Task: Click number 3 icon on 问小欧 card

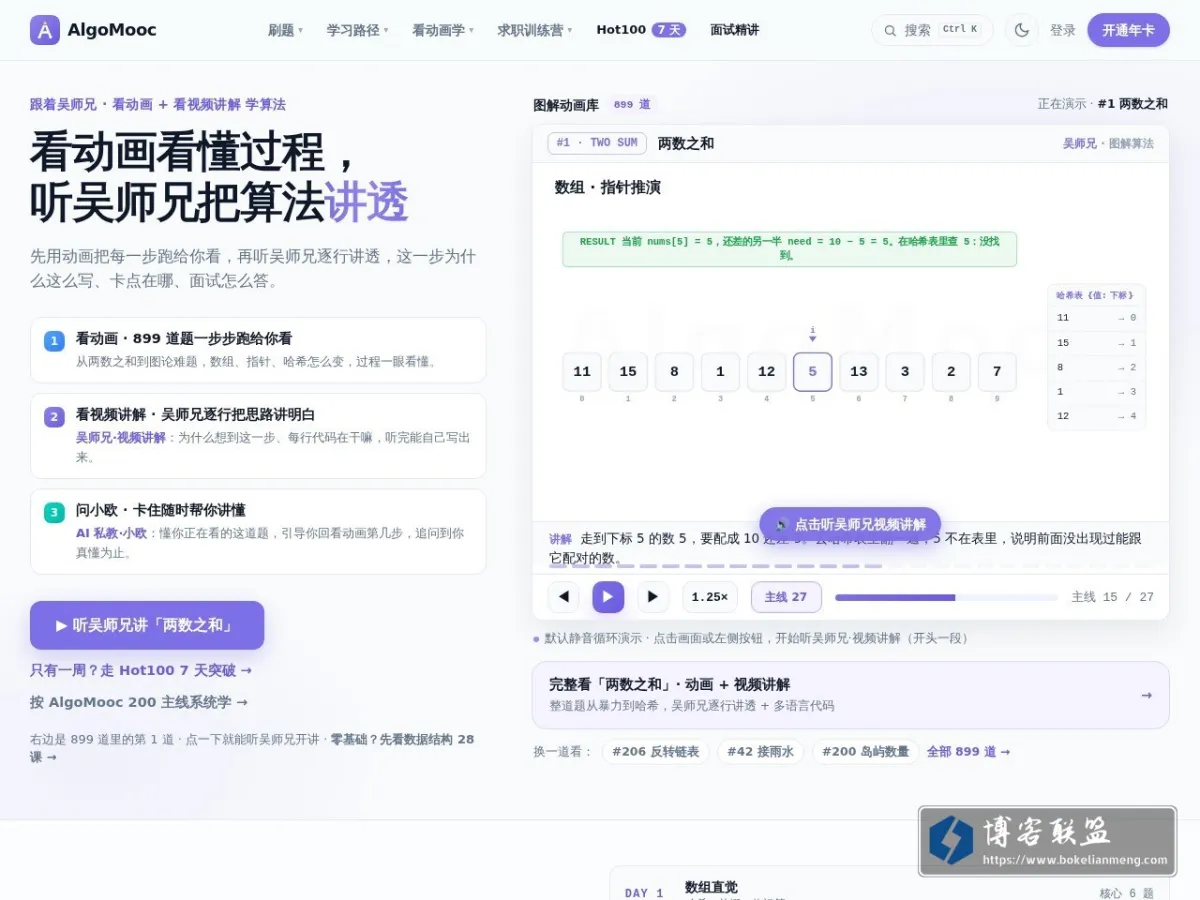Action: tap(54, 512)
